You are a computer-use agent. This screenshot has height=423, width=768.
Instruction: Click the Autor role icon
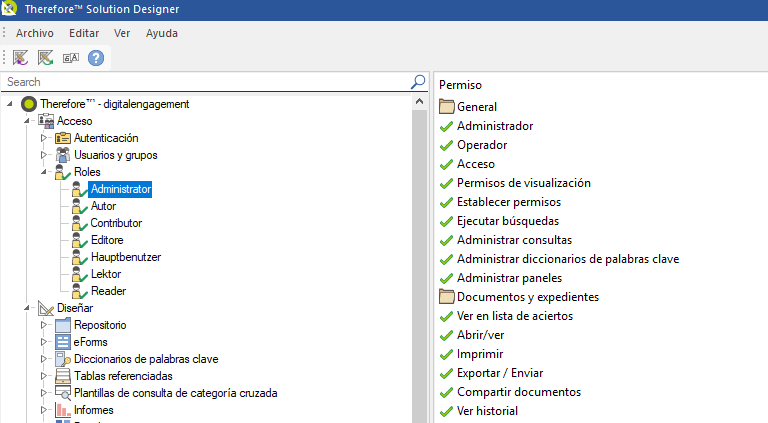(x=79, y=206)
